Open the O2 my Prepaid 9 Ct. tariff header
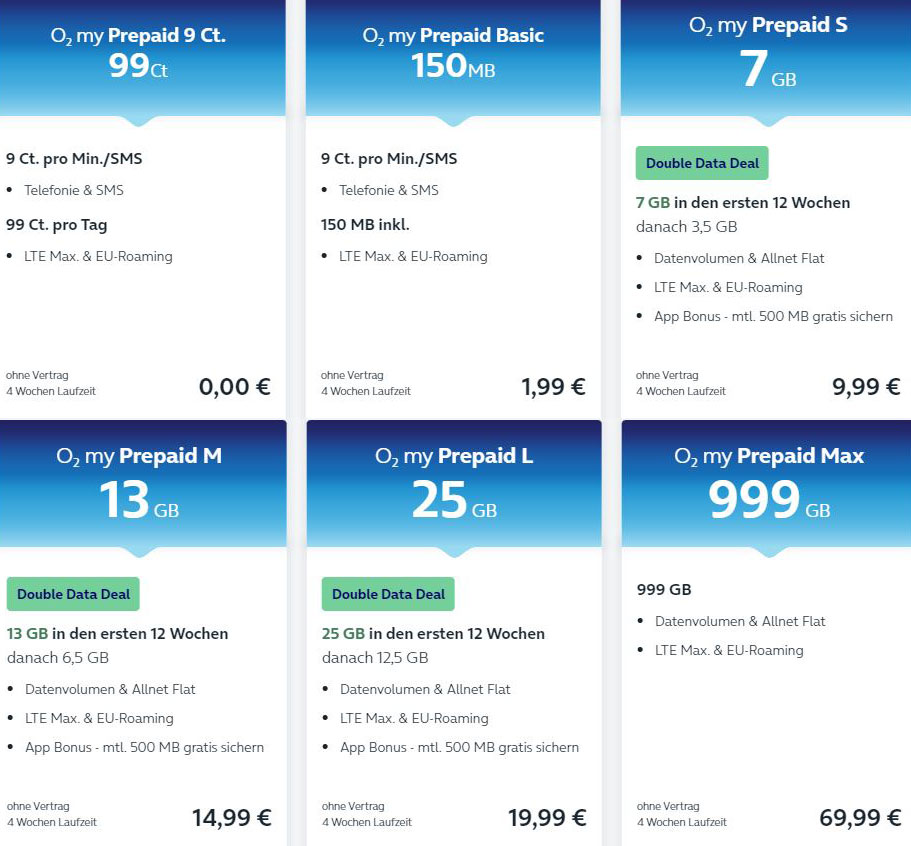 tap(139, 52)
